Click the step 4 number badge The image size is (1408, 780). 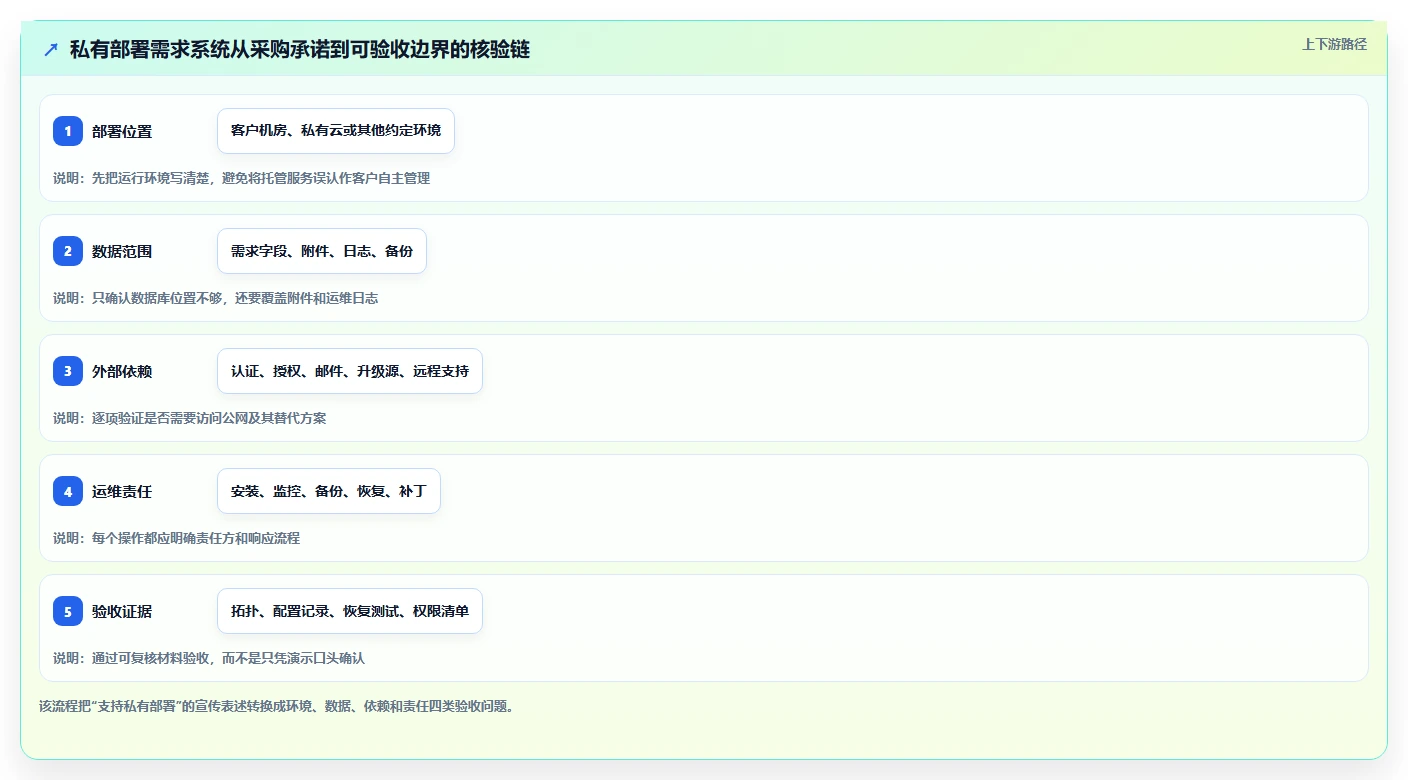click(x=68, y=491)
